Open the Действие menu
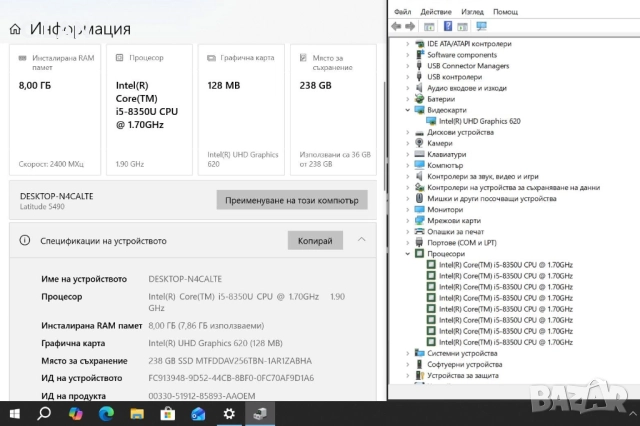This screenshot has width=640, height=426. pyautogui.click(x=436, y=12)
